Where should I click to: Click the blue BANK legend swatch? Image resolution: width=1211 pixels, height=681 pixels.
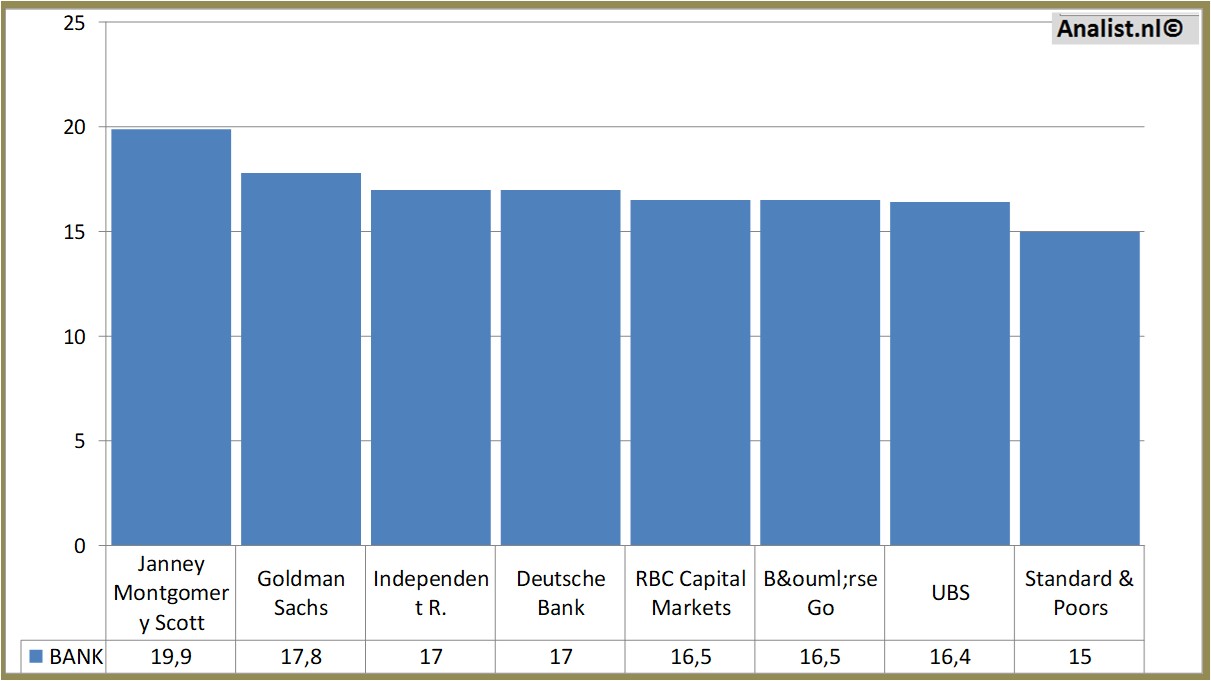[x=36, y=657]
